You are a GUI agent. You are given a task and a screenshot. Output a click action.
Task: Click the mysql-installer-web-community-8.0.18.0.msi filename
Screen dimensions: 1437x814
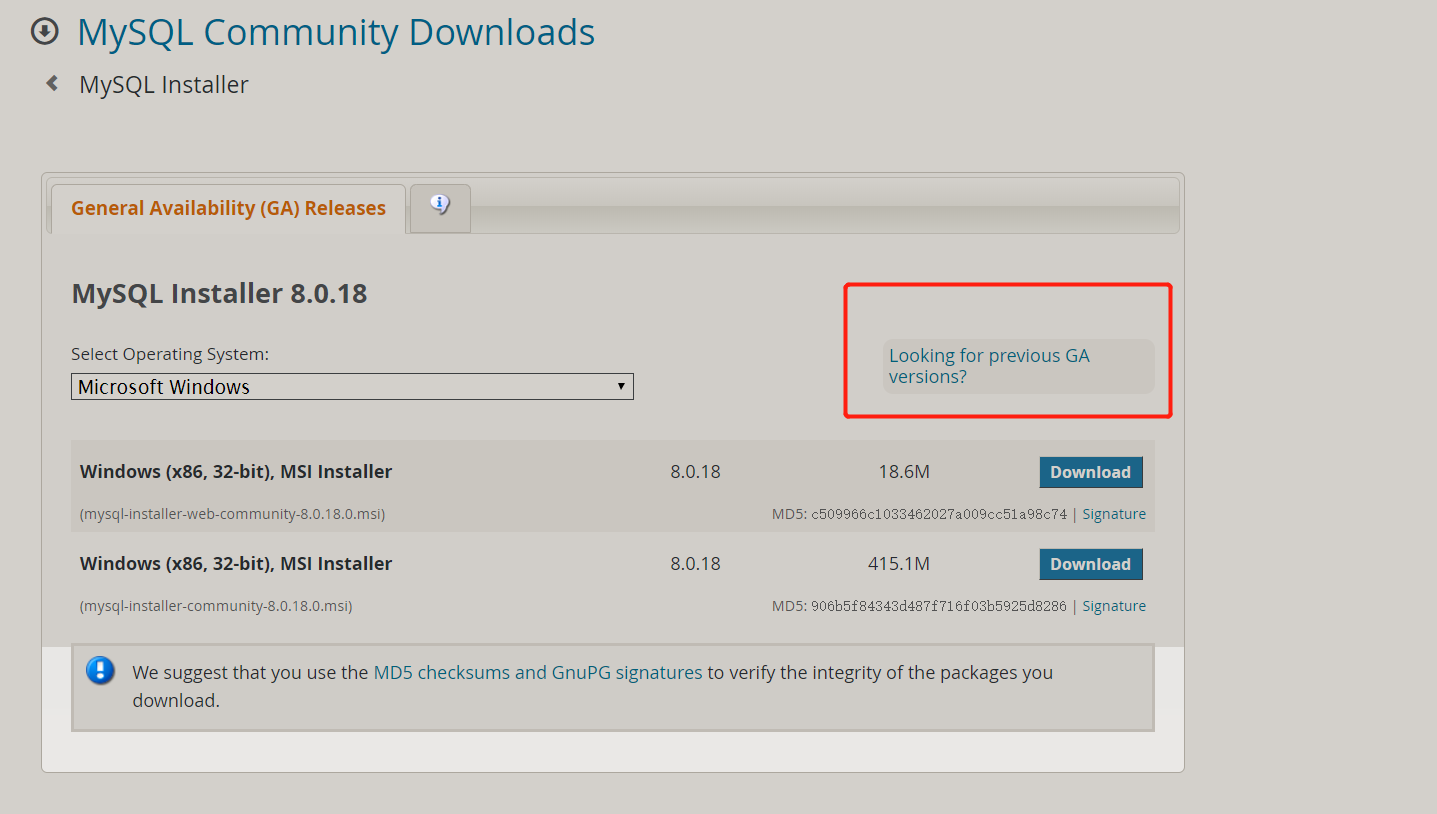[232, 514]
